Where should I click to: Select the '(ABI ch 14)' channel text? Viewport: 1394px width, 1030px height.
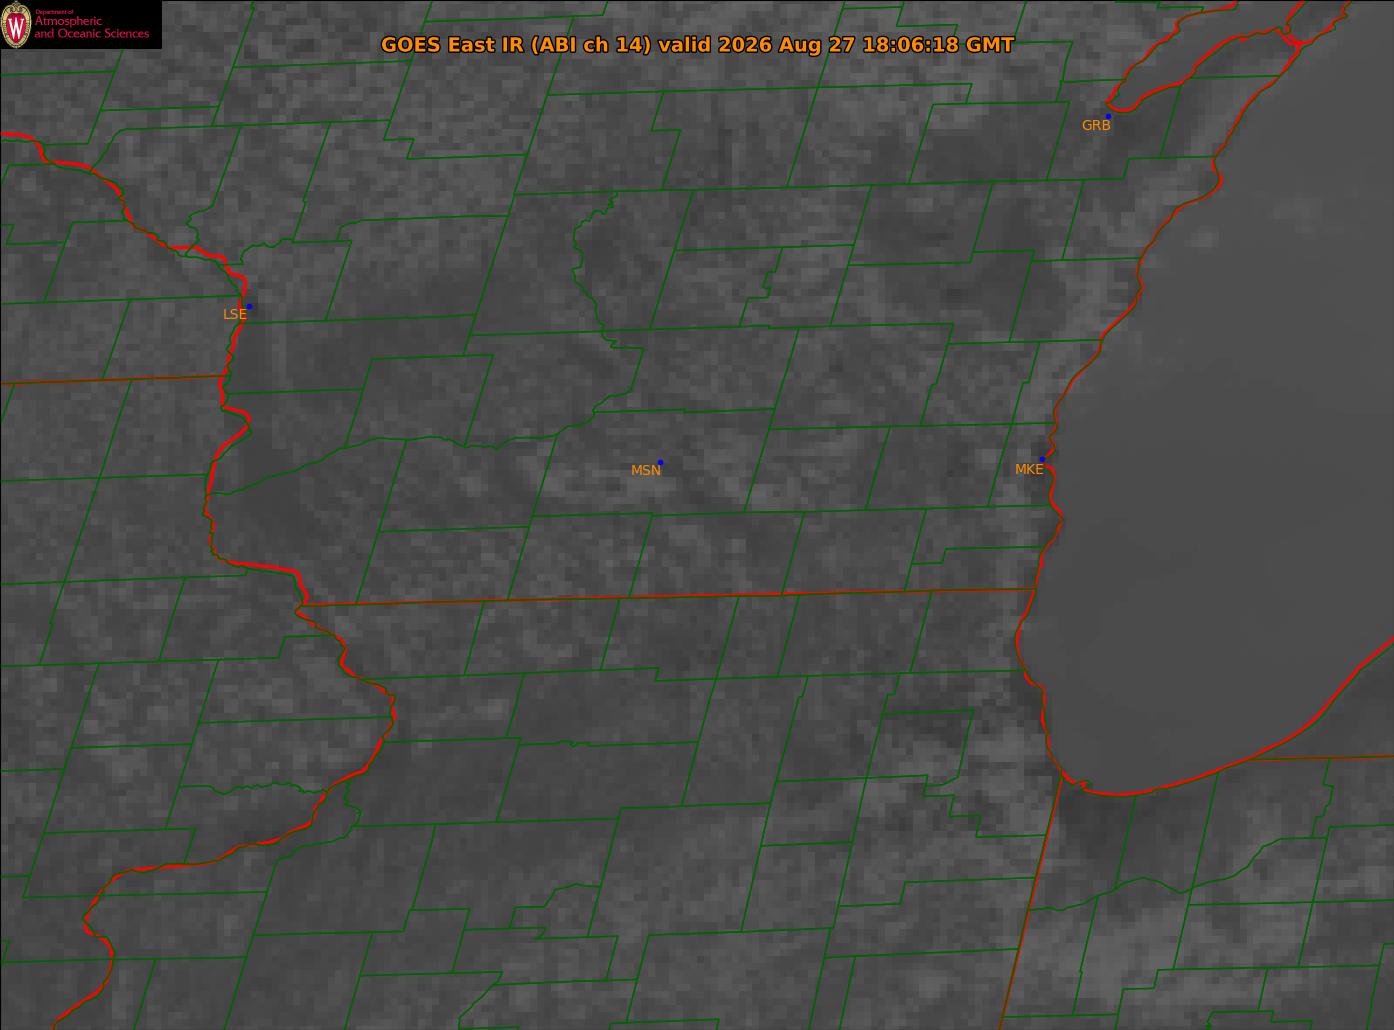coord(592,45)
